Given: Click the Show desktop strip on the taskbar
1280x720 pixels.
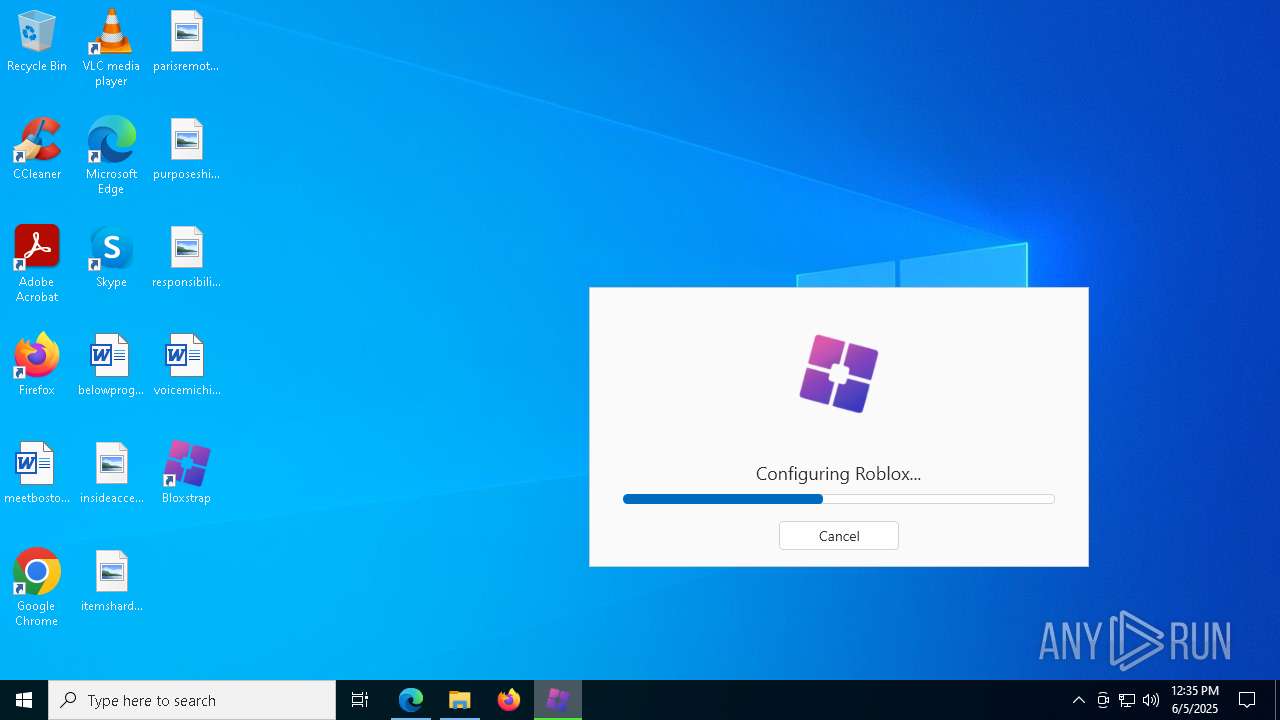Looking at the screenshot, I should pyautogui.click(x=1277, y=700).
